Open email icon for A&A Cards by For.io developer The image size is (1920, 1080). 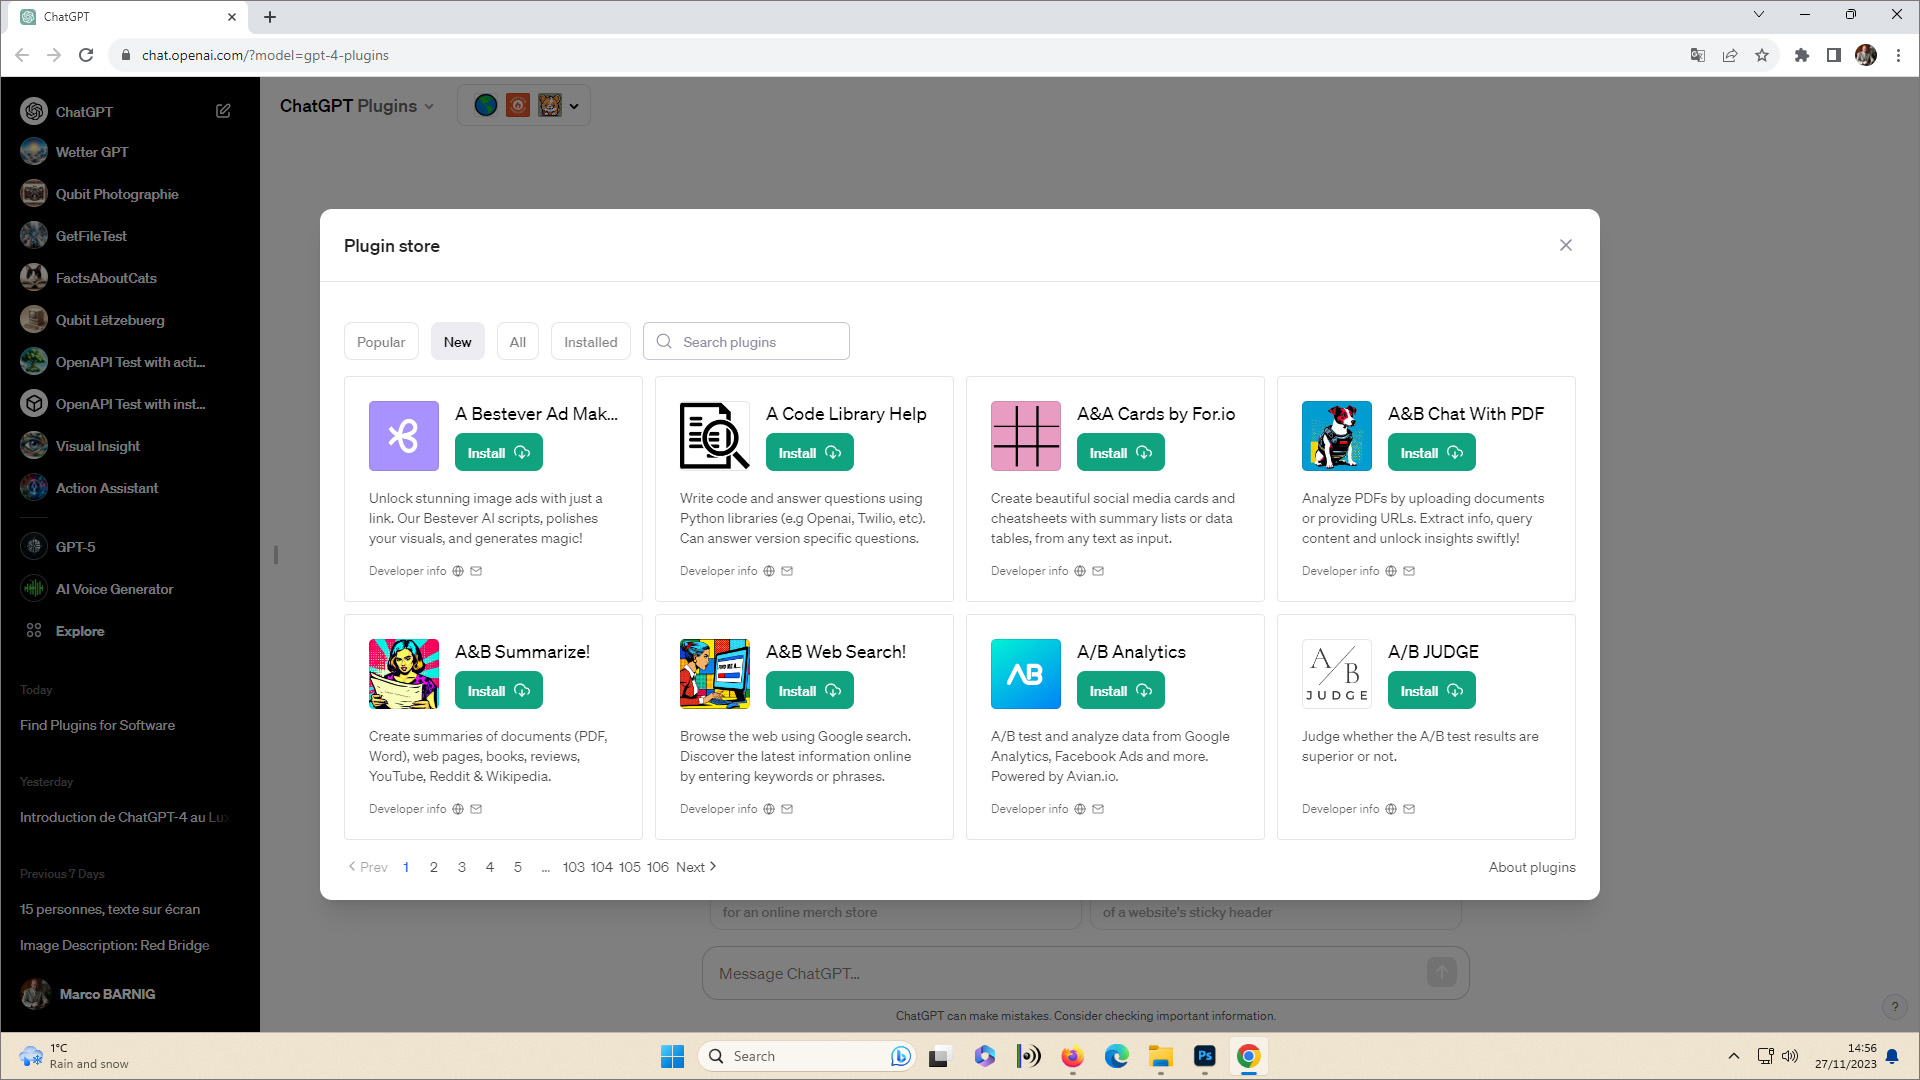click(1098, 571)
